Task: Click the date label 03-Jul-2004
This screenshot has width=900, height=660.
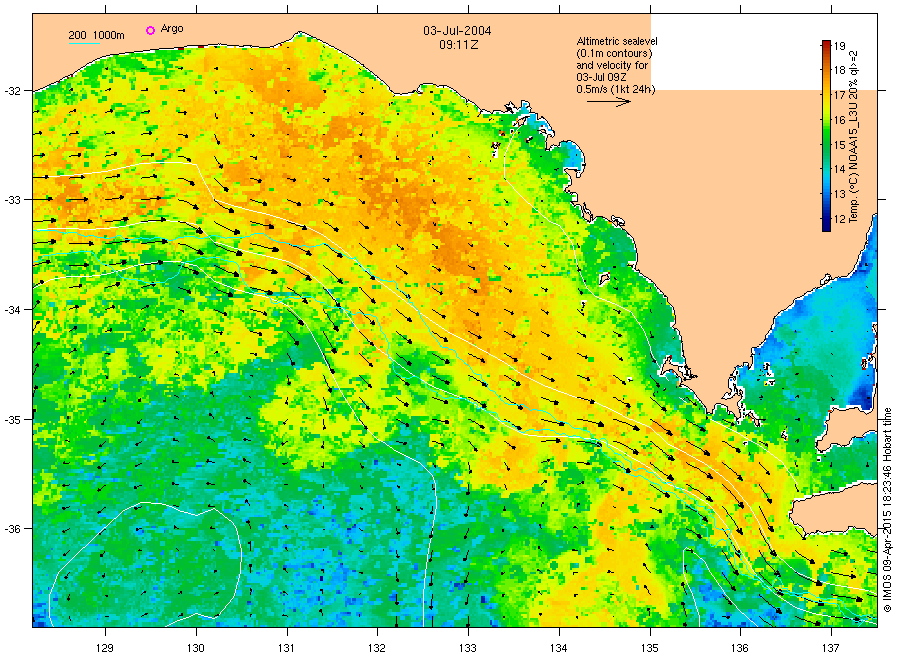Action: point(457,30)
